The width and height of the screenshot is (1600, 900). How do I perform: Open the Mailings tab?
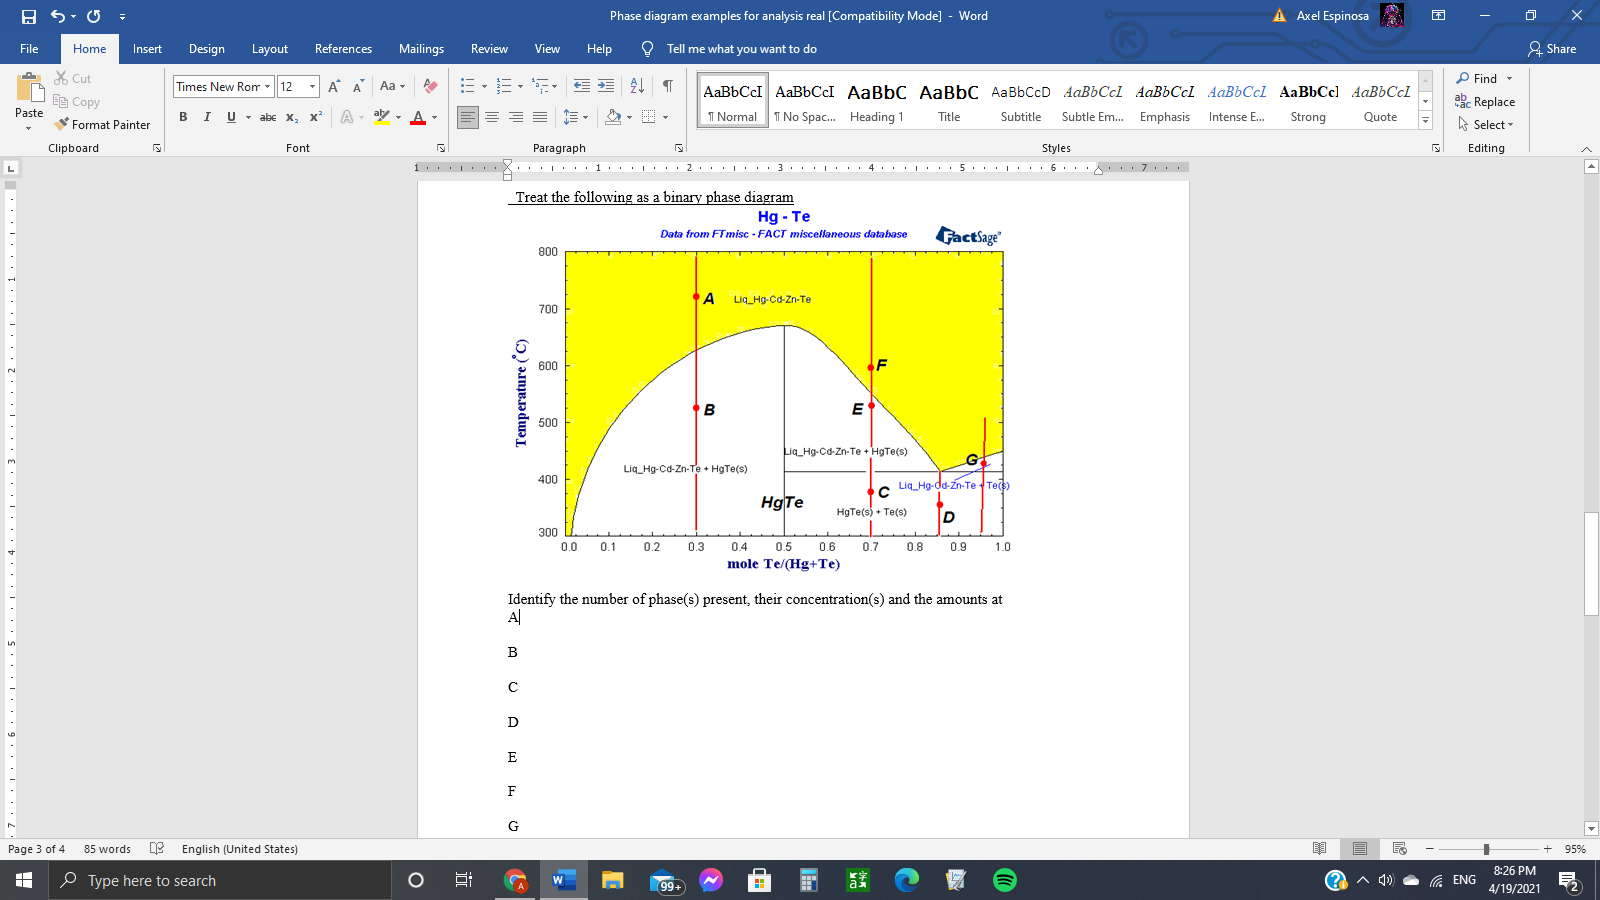point(421,49)
